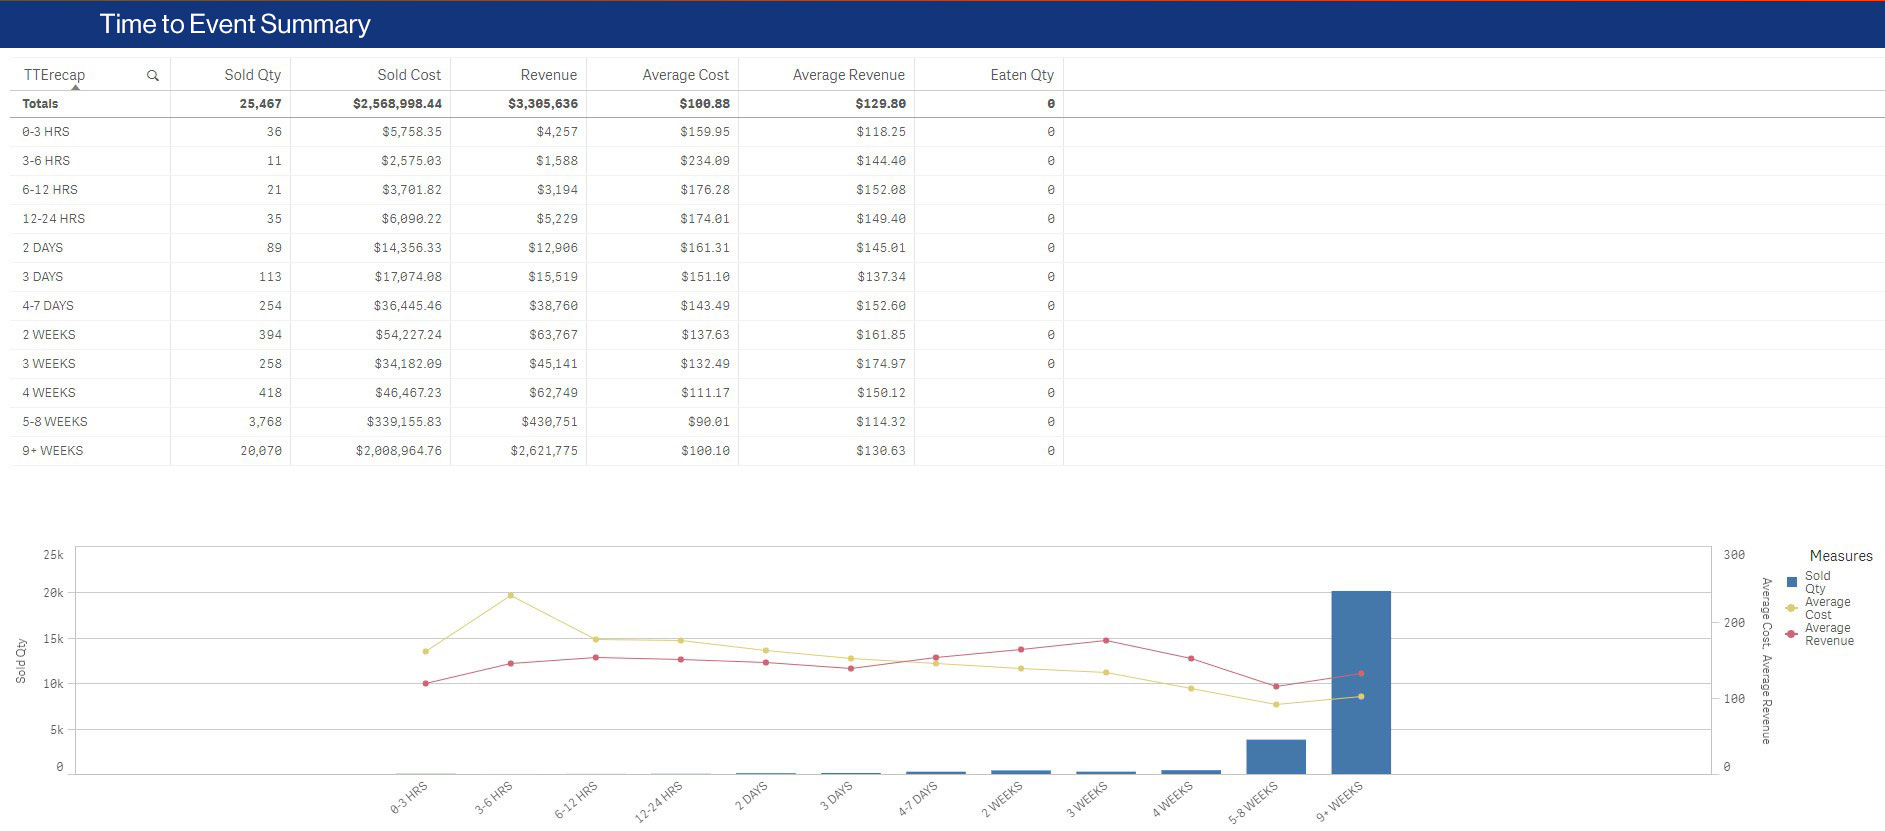
Task: Click red Average Revenue point at 3 WEEKS
Action: 1106,640
